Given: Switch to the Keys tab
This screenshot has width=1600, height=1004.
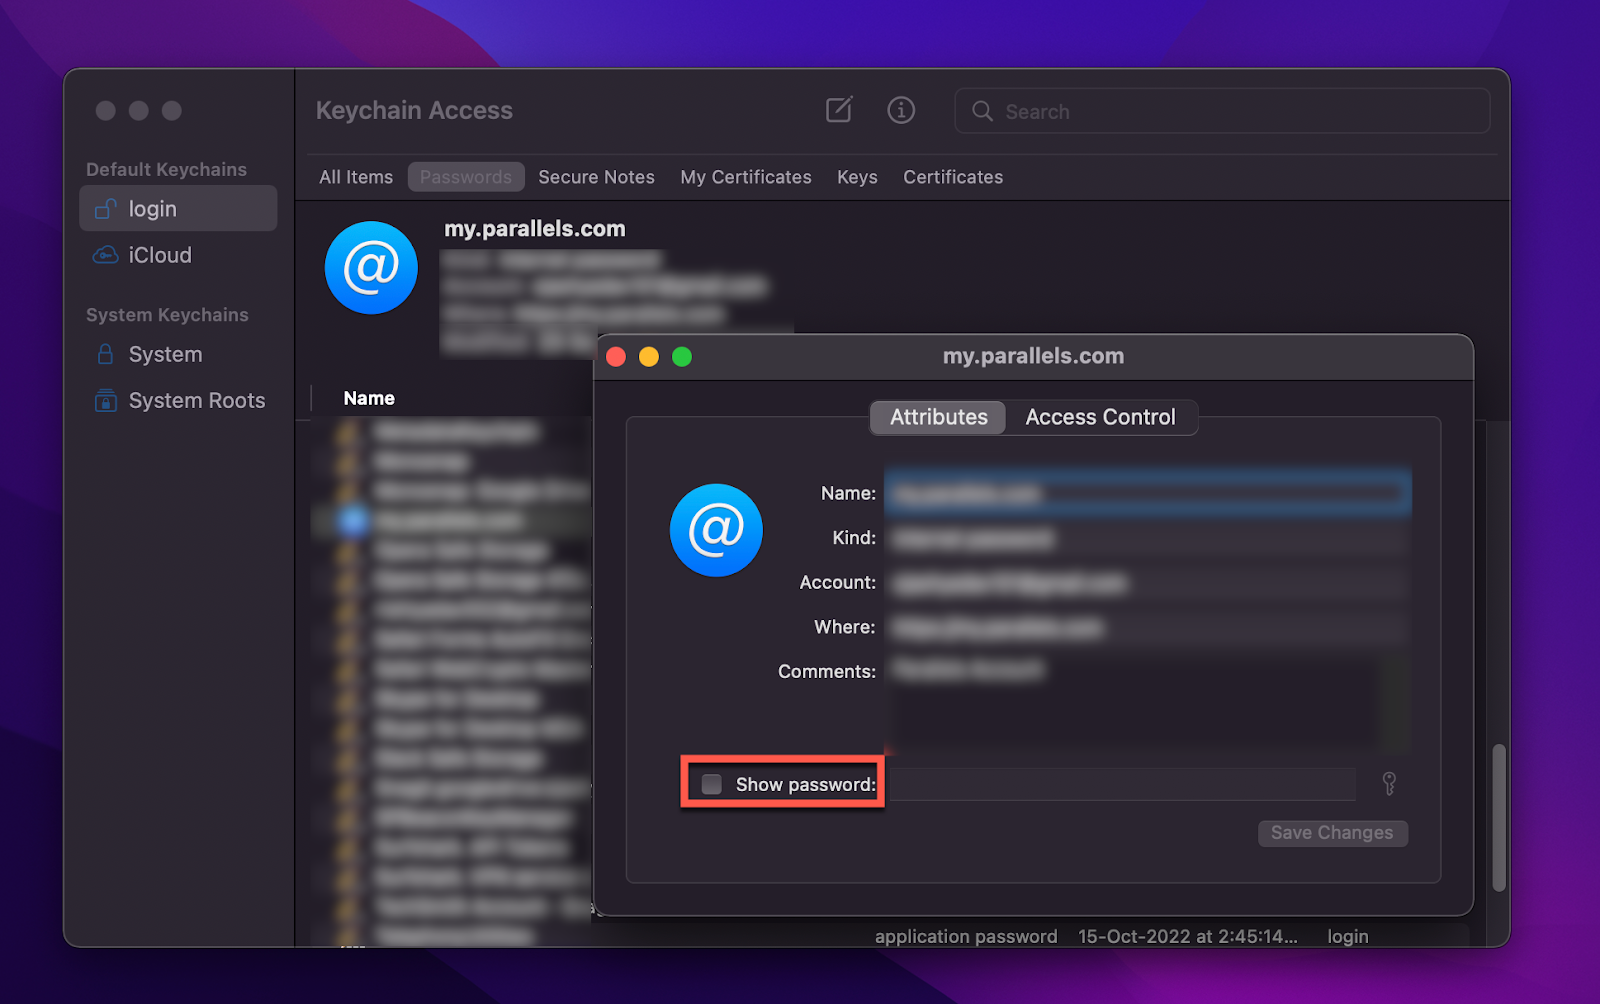Looking at the screenshot, I should point(857,177).
